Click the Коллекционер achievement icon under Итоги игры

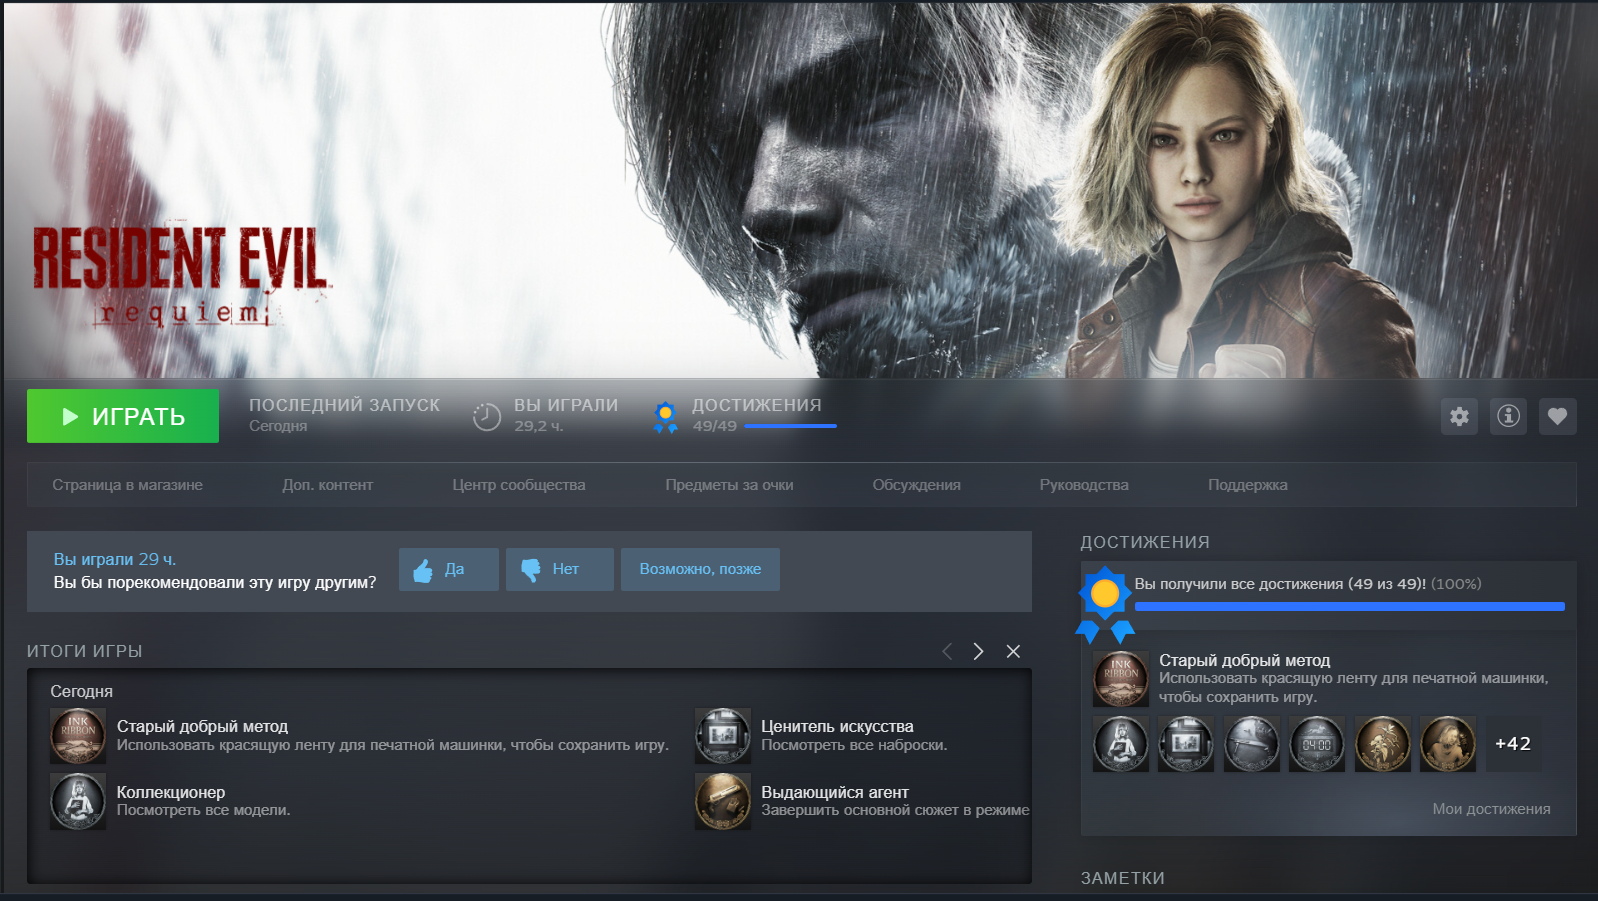[x=78, y=801]
